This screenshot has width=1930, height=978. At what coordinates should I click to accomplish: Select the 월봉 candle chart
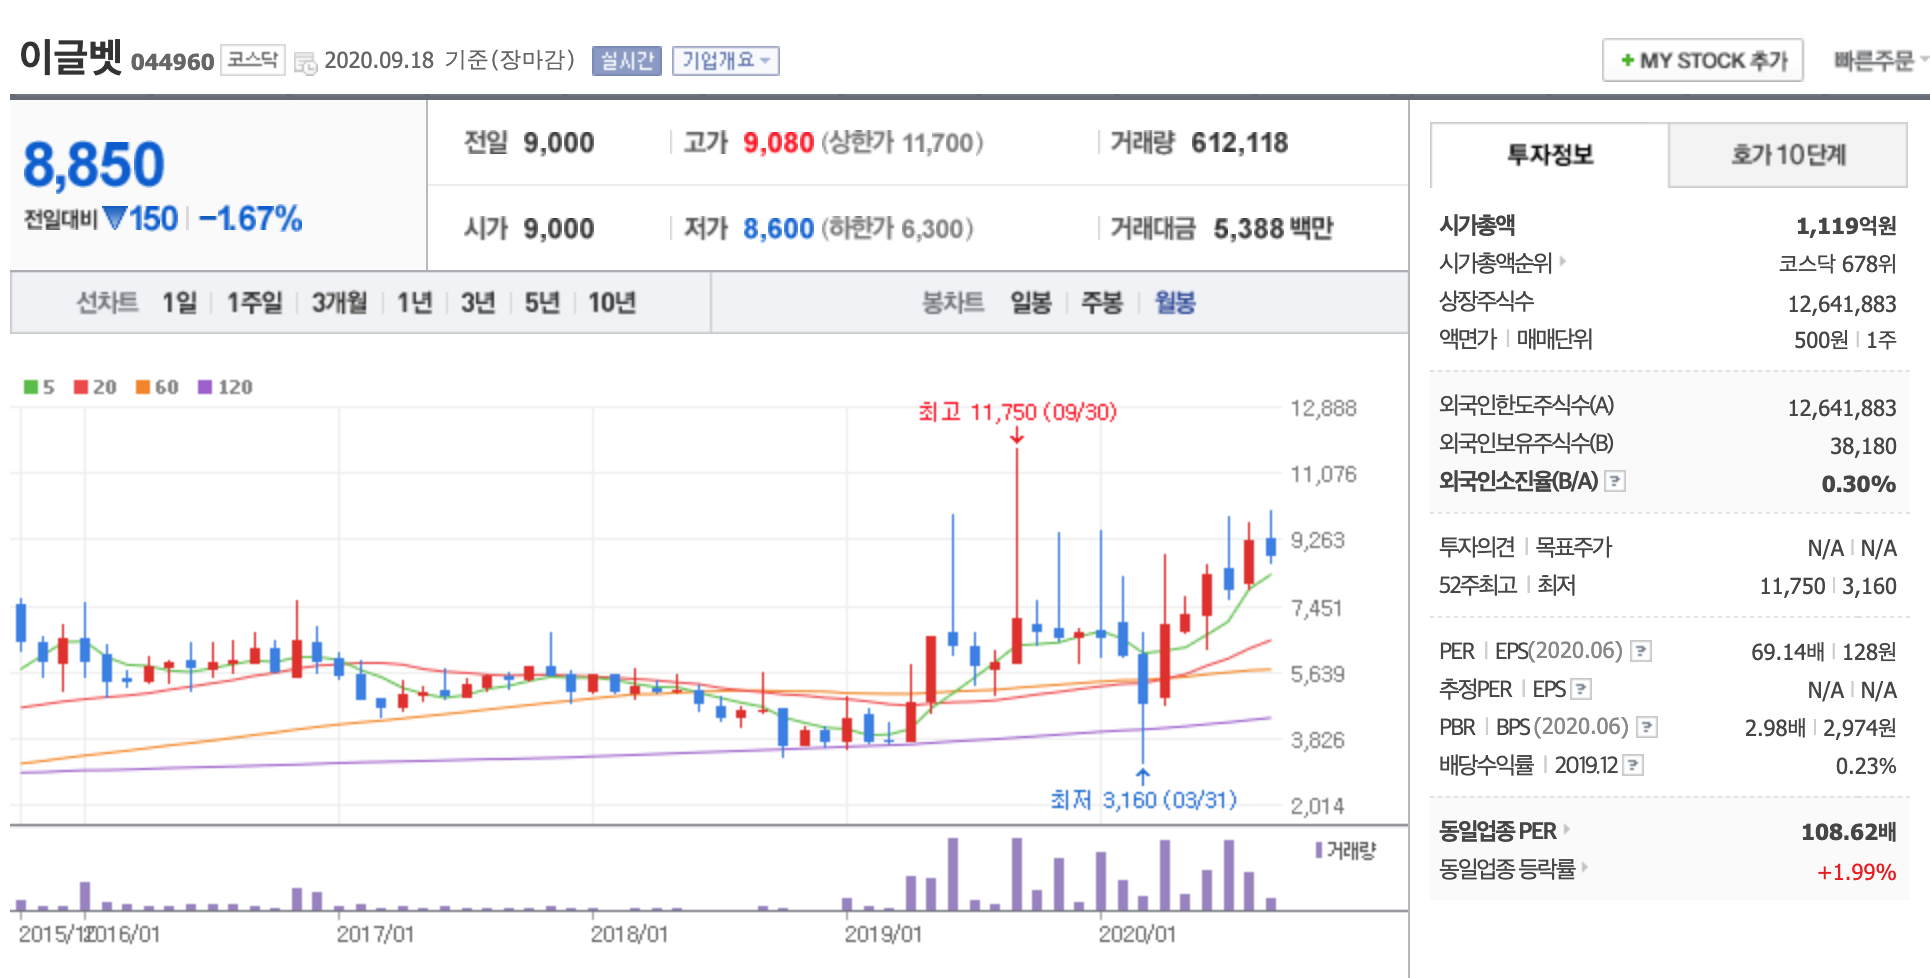1175,302
